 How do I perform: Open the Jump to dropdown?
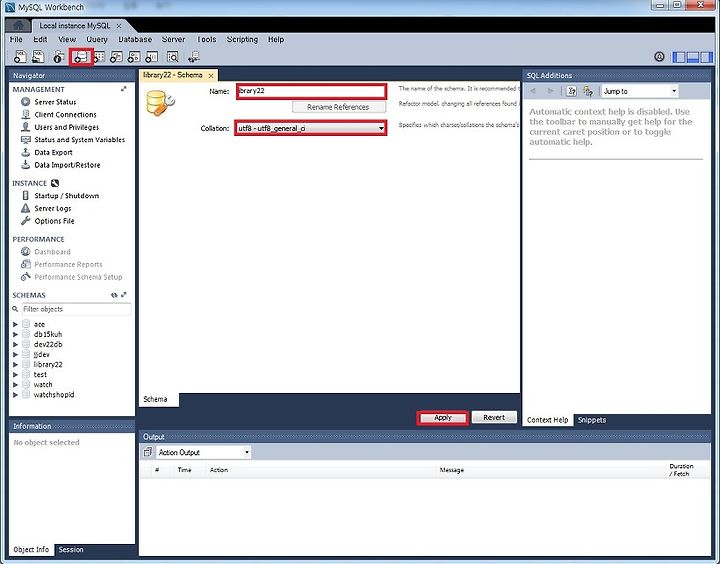point(640,91)
